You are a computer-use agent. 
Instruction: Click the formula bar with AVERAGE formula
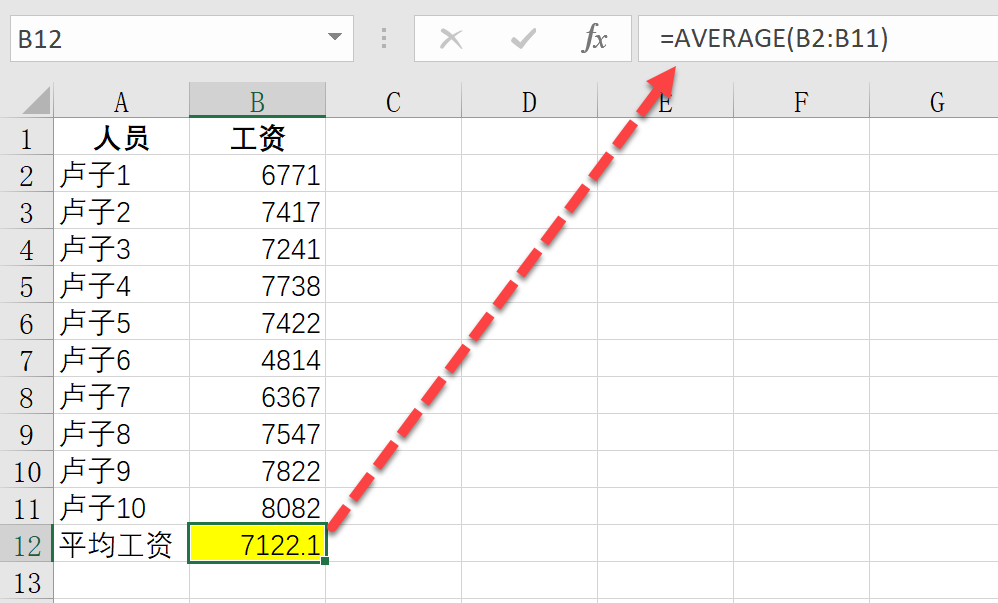820,39
